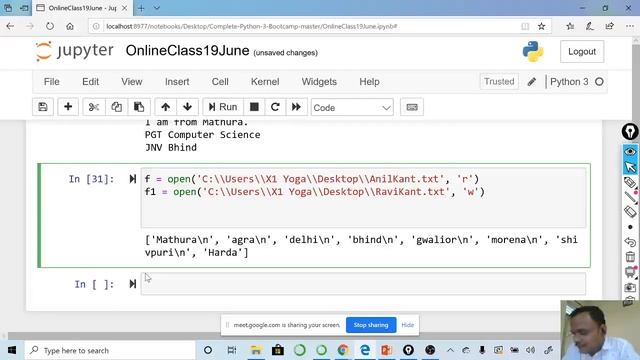Screen dimensions: 640x360
Task: Open PowerPoint from the taskbar
Action: click(386, 350)
